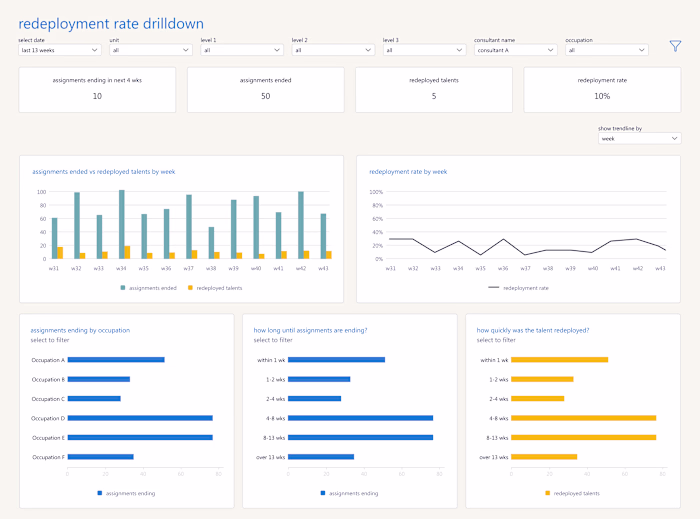The image size is (700, 519).
Task: Click assignments ending legend swatch under occupation chart
Action: (x=100, y=493)
